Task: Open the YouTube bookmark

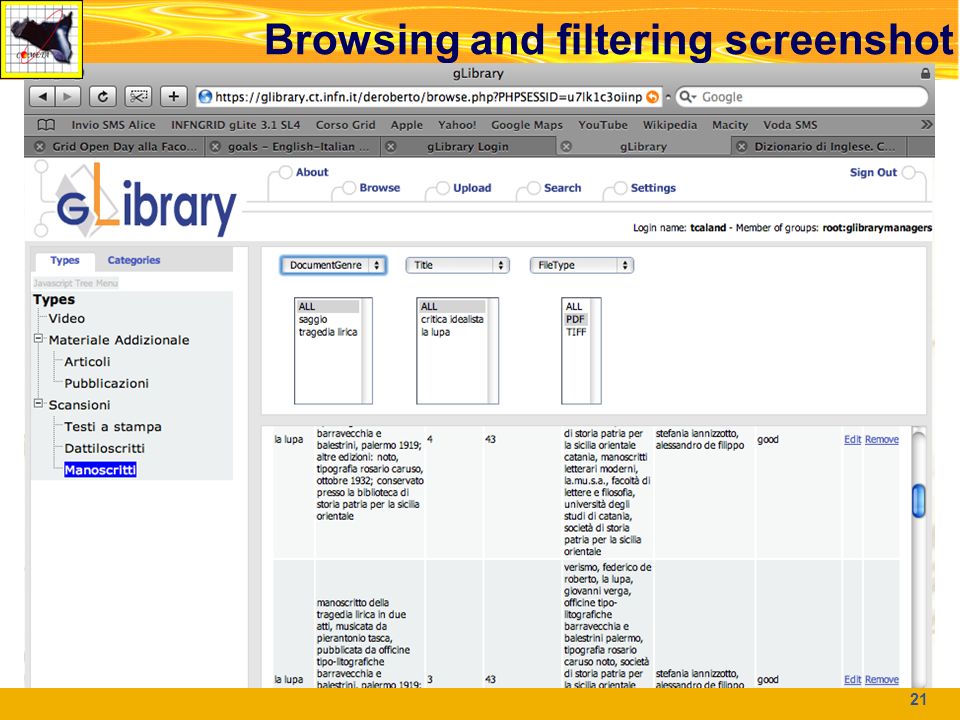Action: point(602,125)
